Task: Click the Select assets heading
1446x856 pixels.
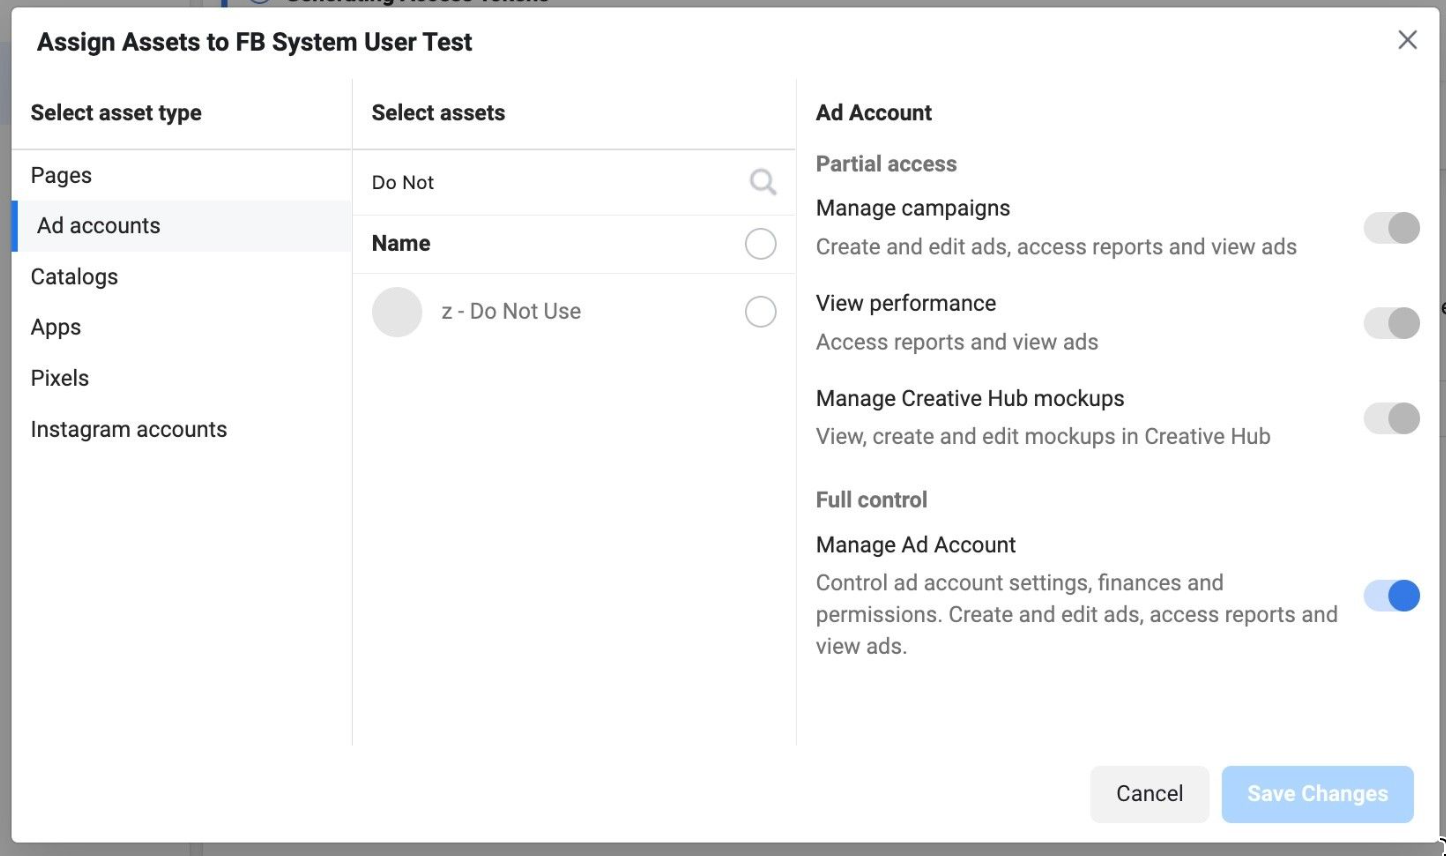Action: click(x=438, y=113)
